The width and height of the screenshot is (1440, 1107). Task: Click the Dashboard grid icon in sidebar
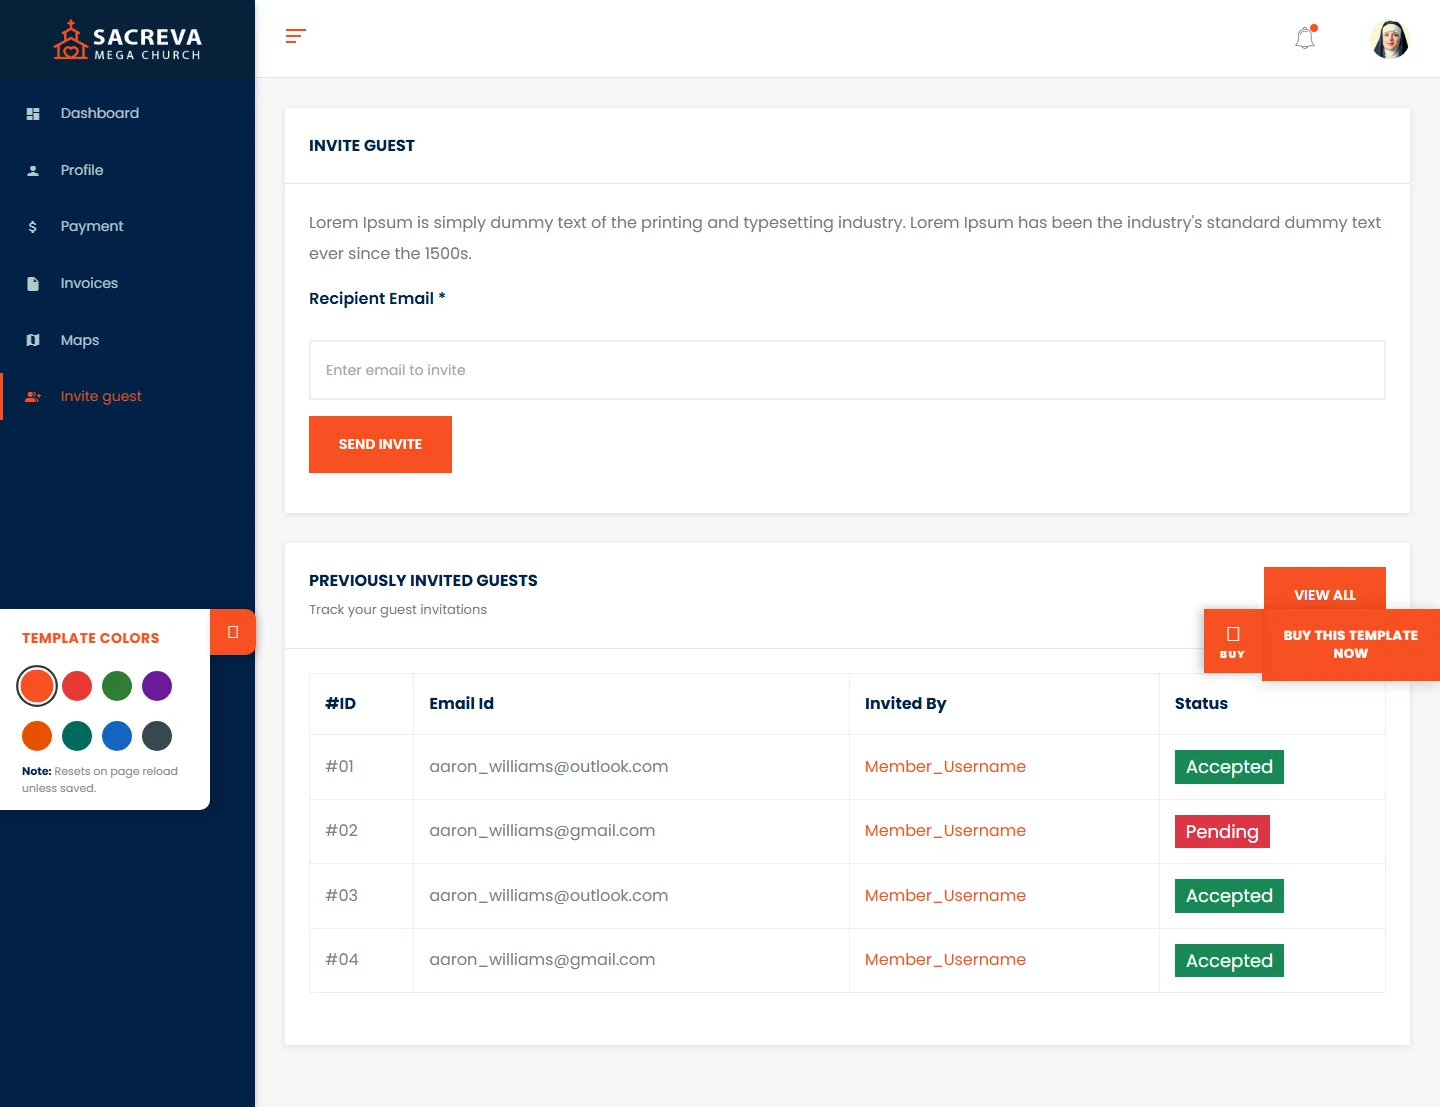click(33, 114)
